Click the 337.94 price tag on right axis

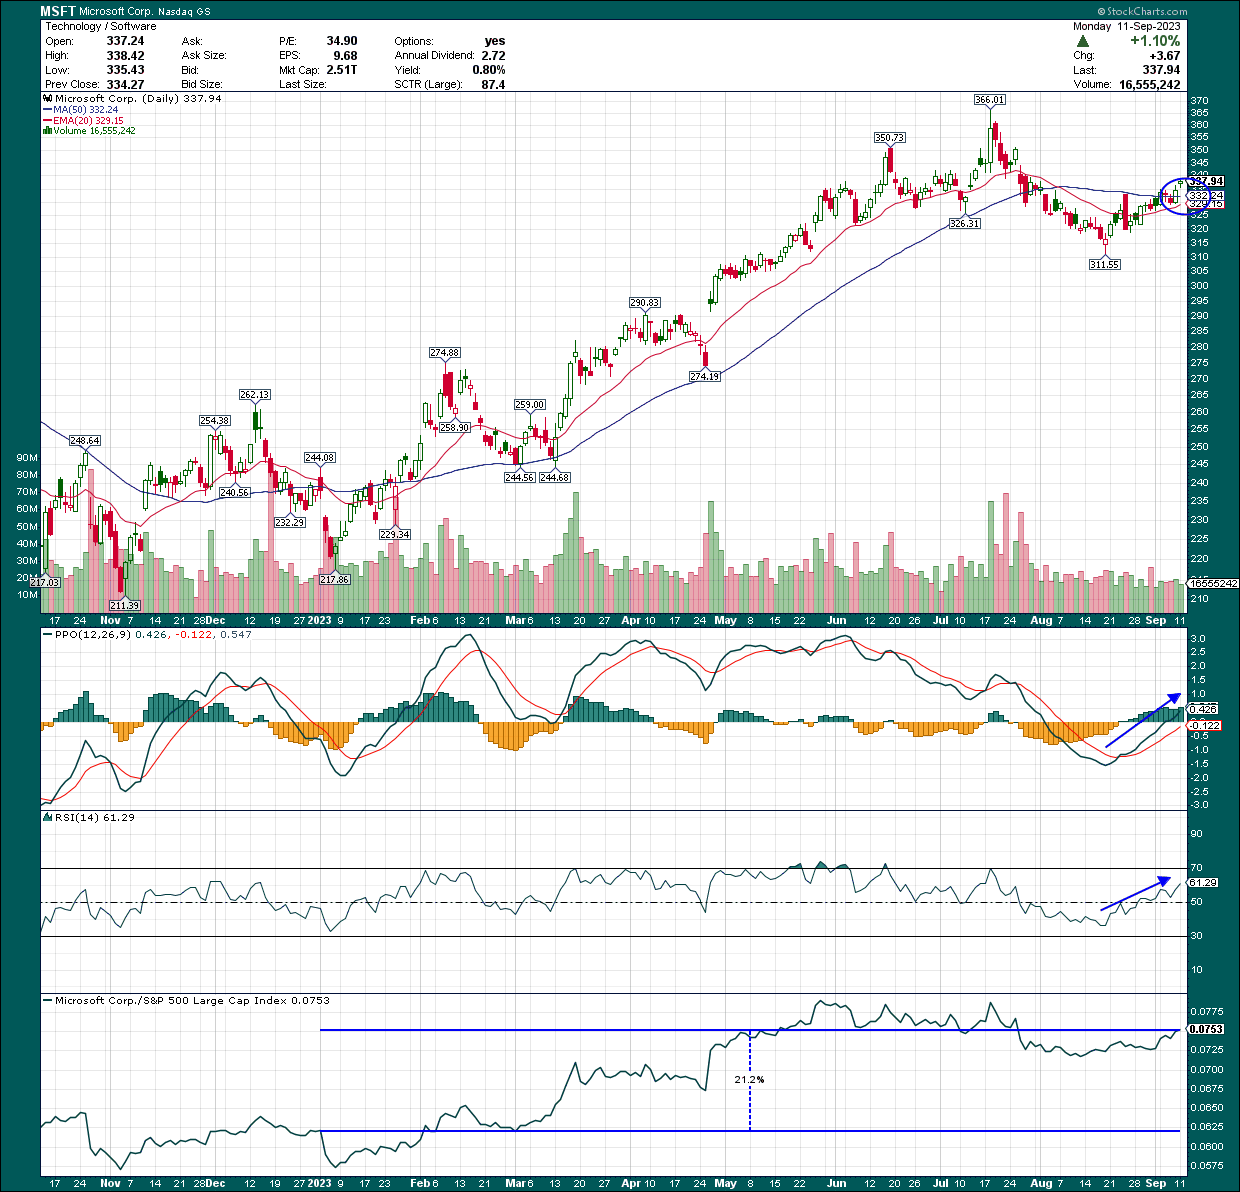[1204, 181]
